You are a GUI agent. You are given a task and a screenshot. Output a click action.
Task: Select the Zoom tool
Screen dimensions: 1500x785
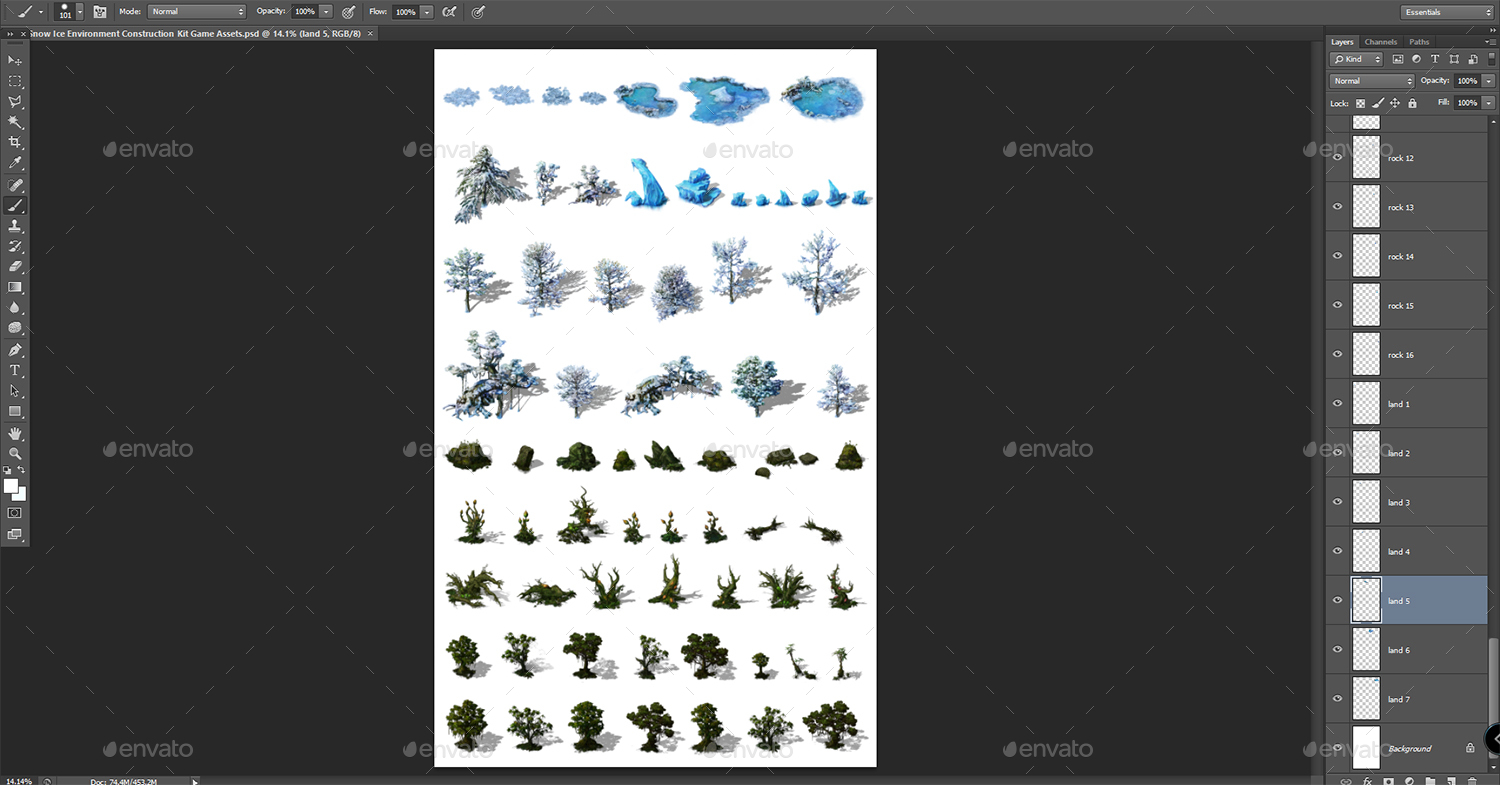(14, 453)
